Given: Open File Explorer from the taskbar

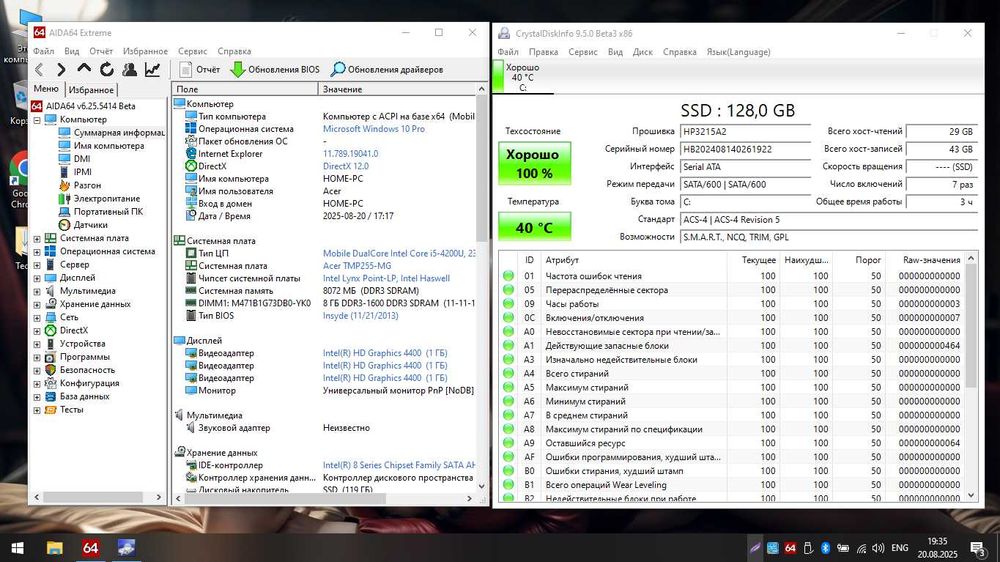Looking at the screenshot, I should (54, 548).
